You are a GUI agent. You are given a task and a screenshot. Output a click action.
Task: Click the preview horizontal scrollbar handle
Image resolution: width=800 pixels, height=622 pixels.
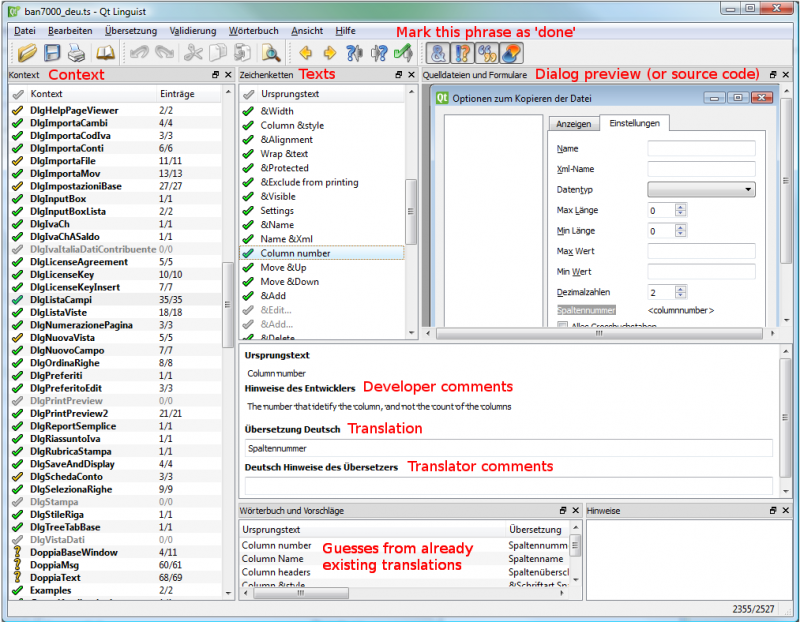click(x=599, y=333)
